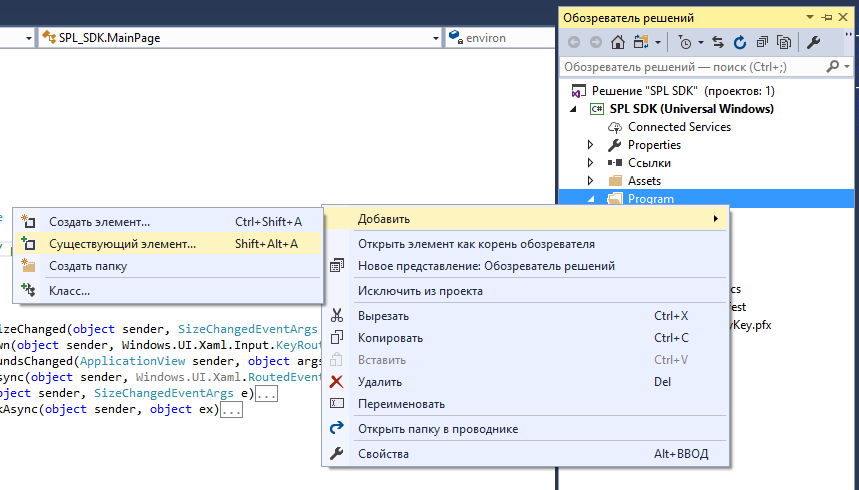This screenshot has width=859, height=490.
Task: Select Connected Services in the tree
Action: (x=679, y=127)
